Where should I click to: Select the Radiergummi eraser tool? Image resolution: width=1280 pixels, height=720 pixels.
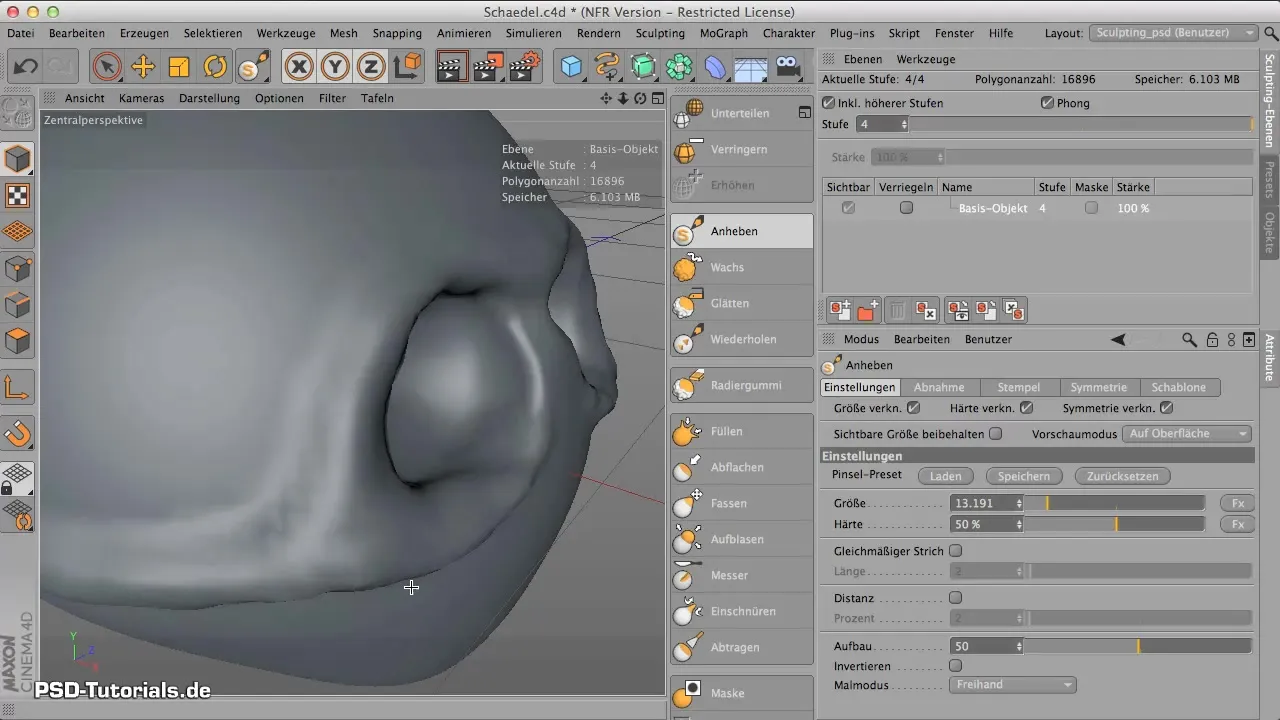click(742, 385)
